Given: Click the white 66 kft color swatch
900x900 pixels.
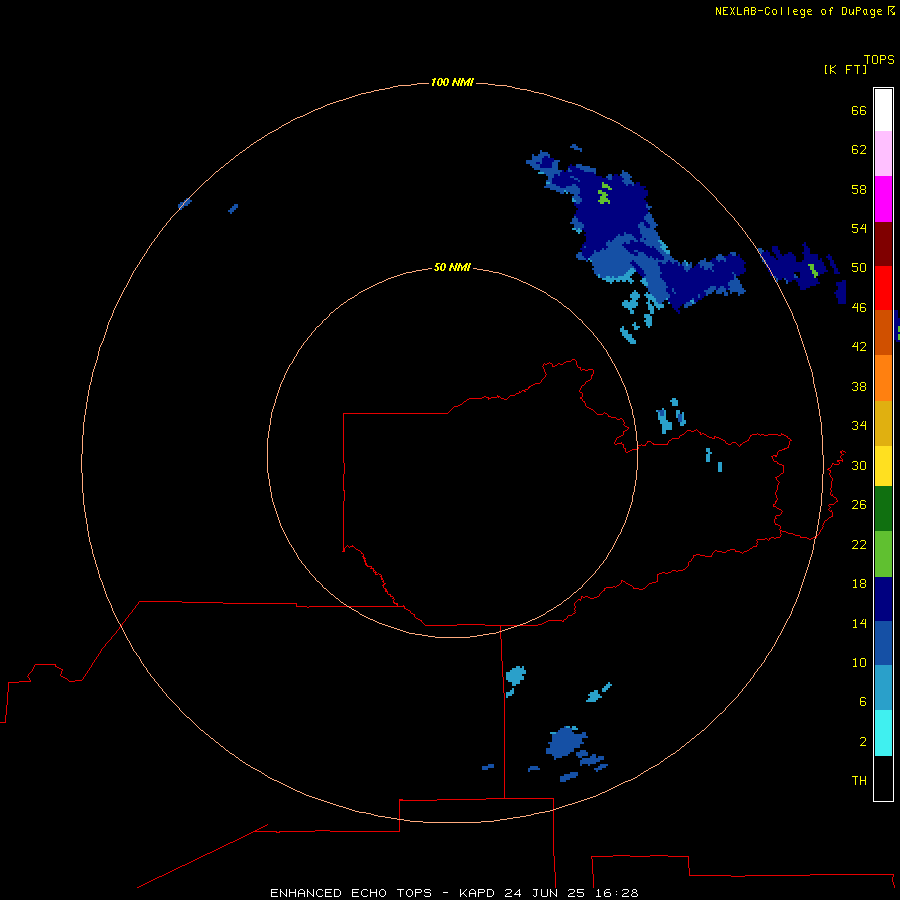Looking at the screenshot, I should (883, 110).
